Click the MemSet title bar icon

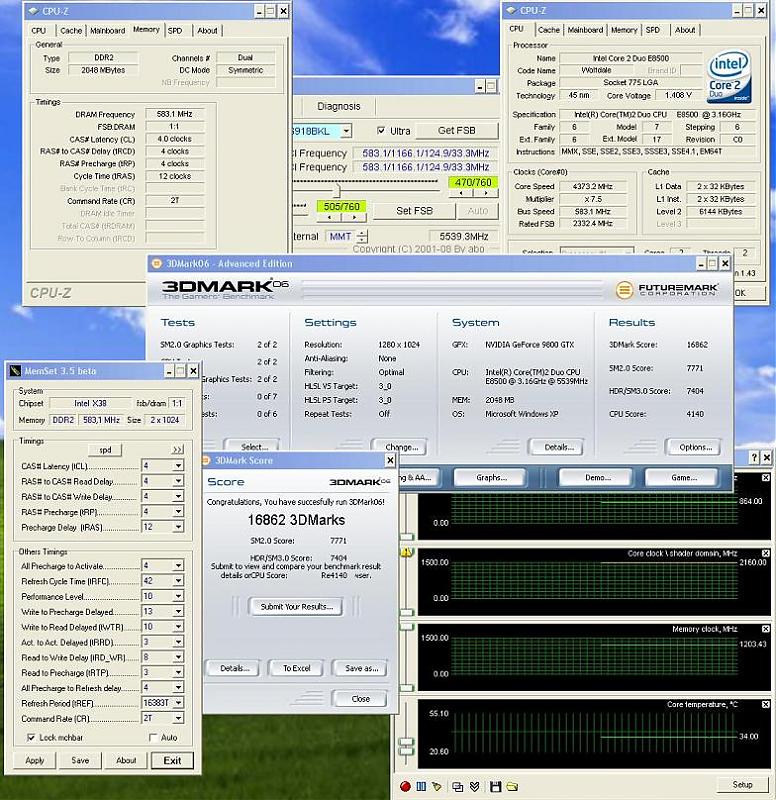click(x=15, y=371)
